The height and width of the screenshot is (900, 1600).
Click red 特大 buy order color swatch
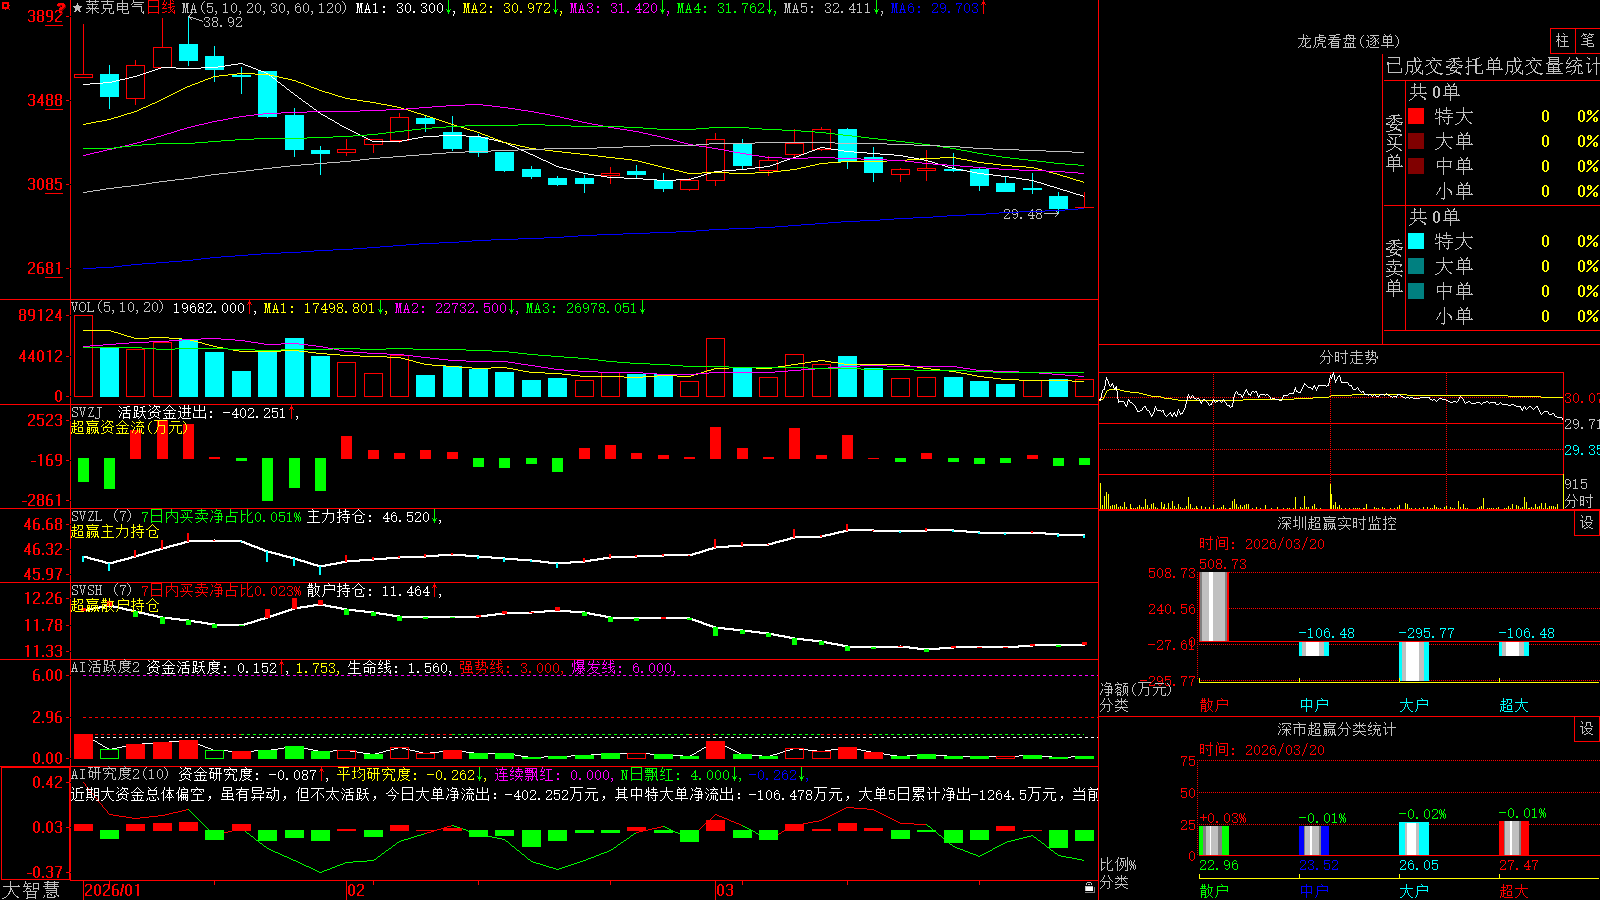[1416, 116]
